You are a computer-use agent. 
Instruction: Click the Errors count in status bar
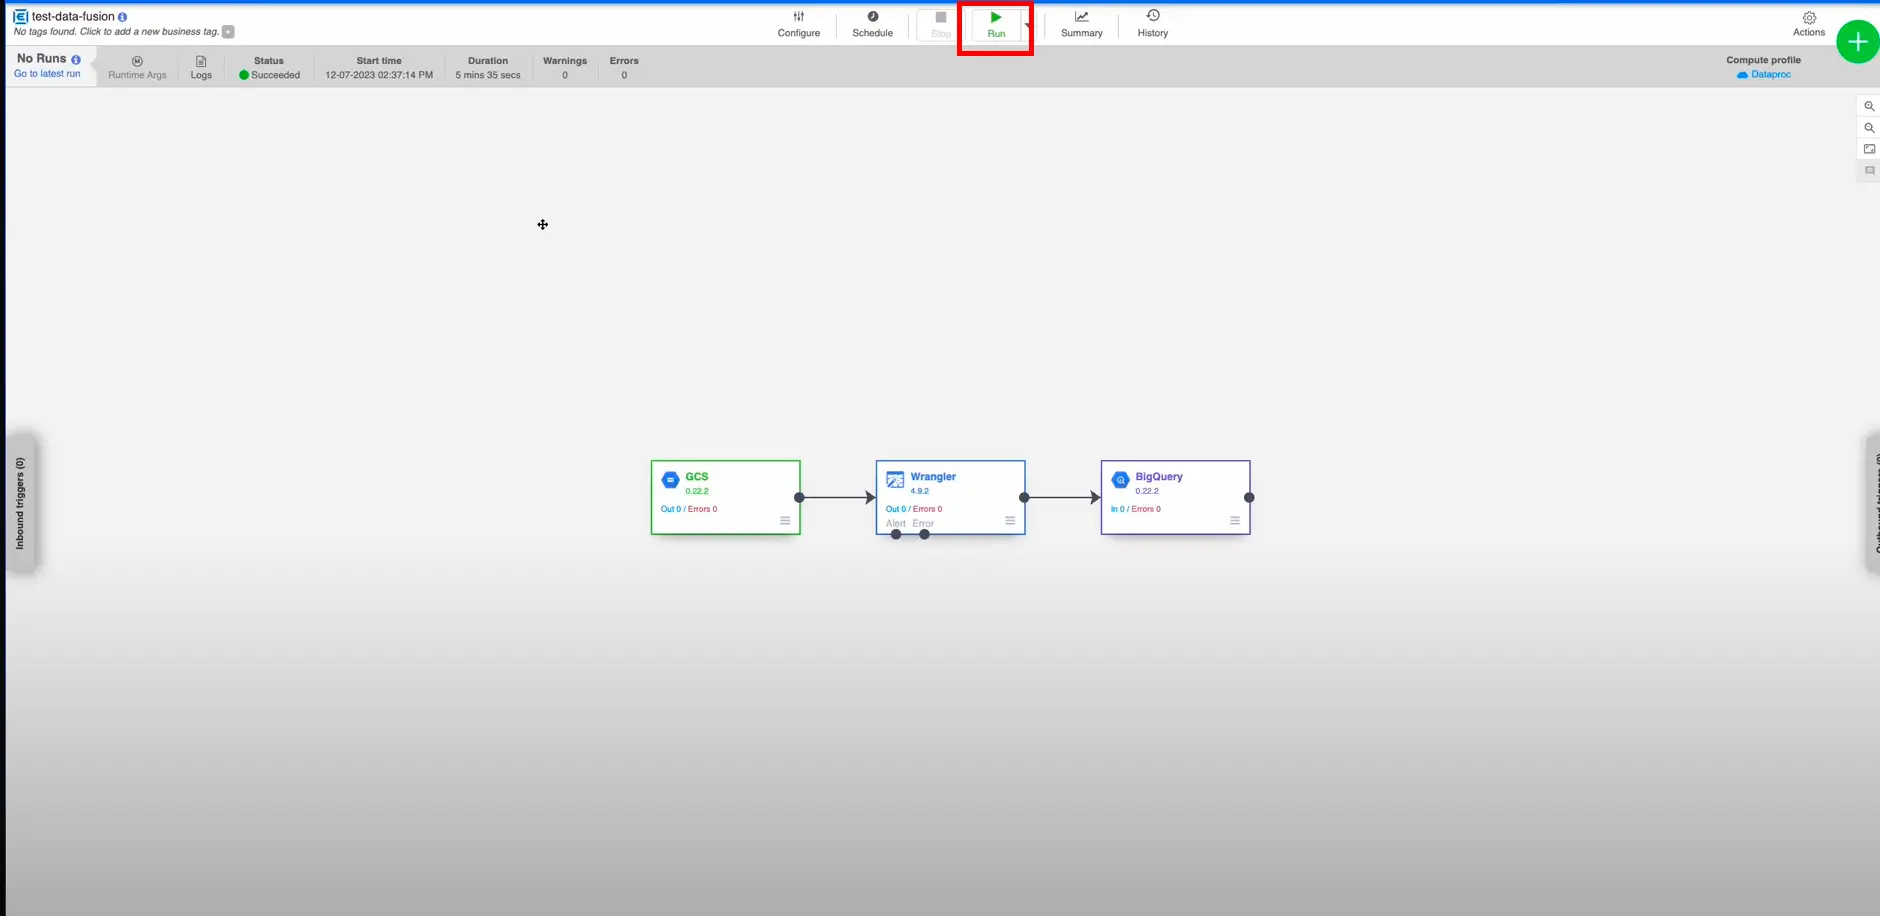pos(624,75)
